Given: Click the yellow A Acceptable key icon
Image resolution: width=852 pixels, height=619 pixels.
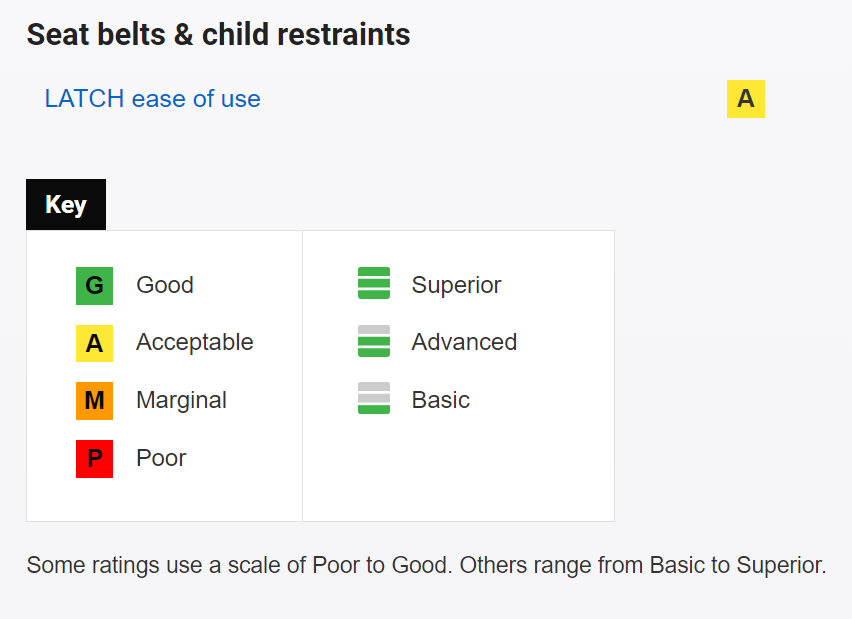Looking at the screenshot, I should (94, 343).
